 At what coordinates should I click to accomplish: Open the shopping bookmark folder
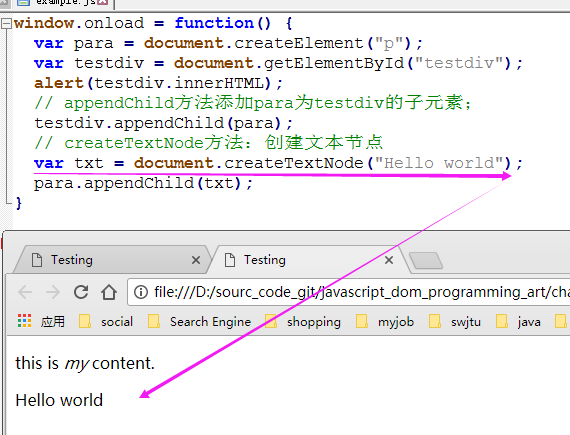click(303, 322)
